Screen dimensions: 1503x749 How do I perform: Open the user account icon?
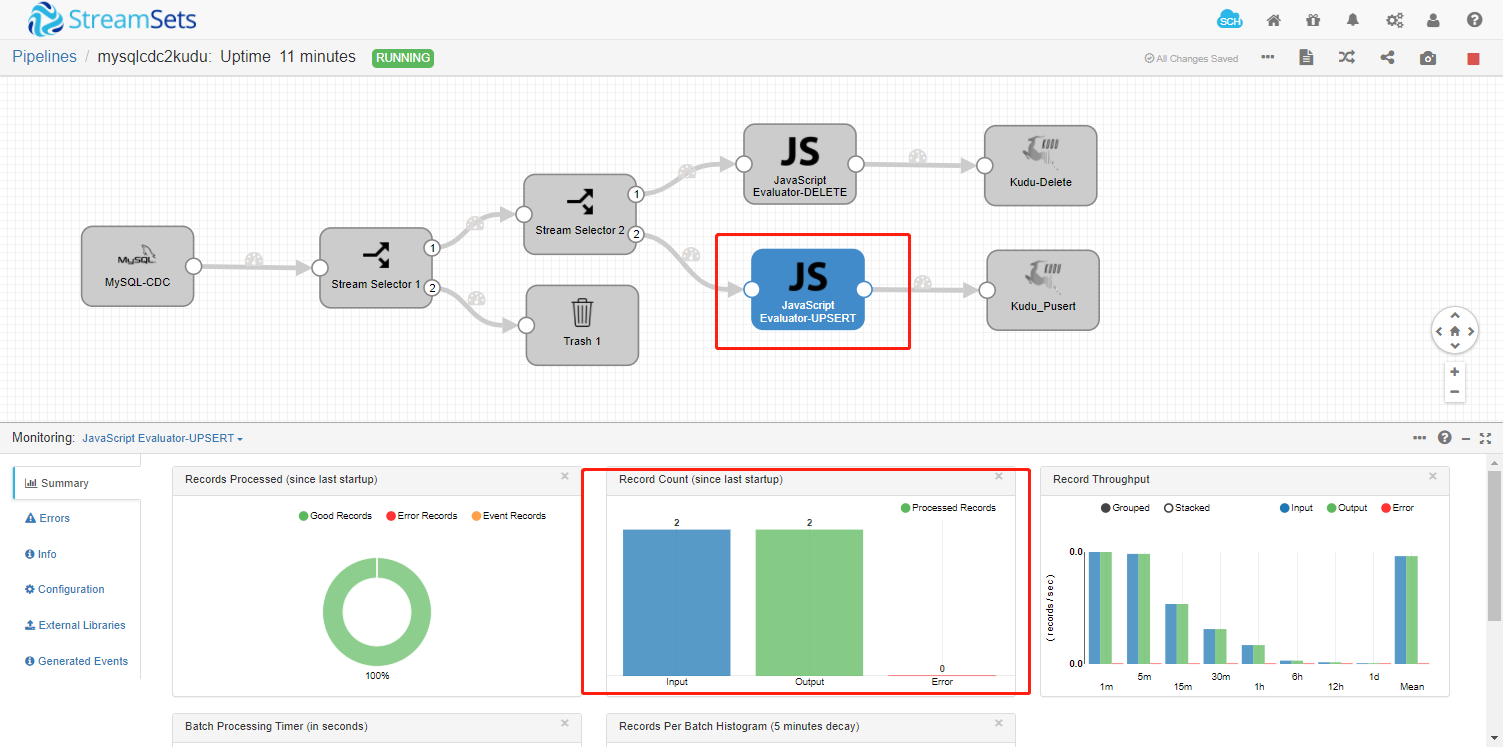click(x=1434, y=20)
